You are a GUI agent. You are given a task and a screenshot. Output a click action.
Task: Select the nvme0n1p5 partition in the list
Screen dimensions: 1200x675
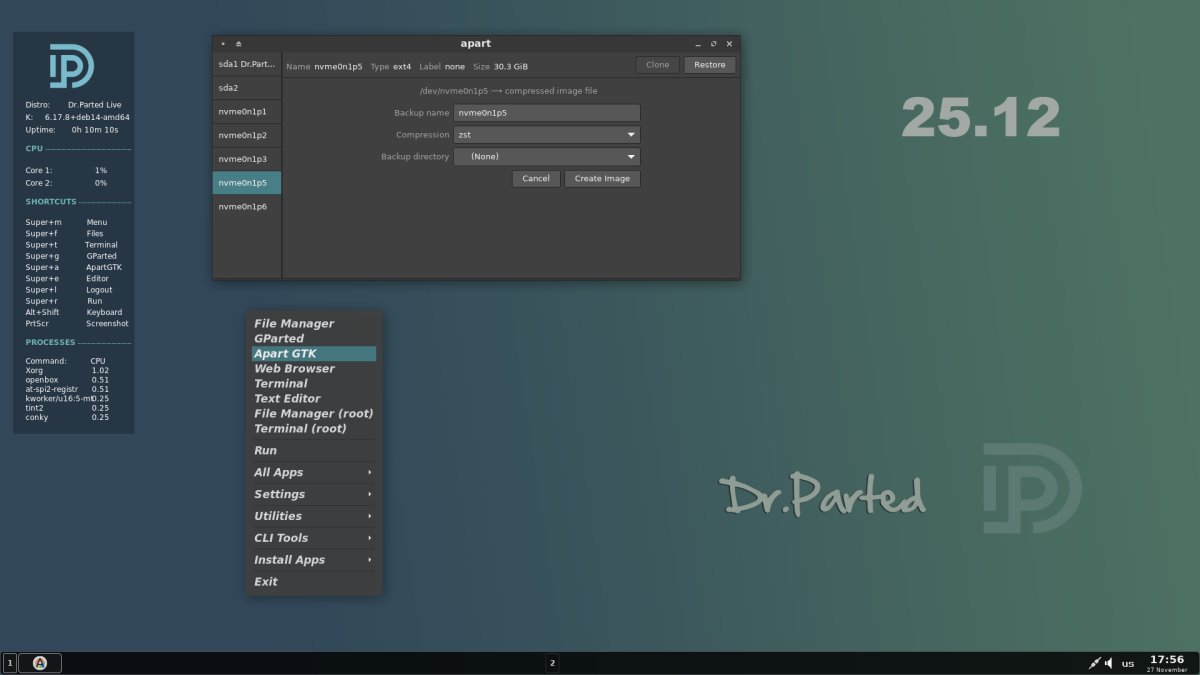point(247,183)
